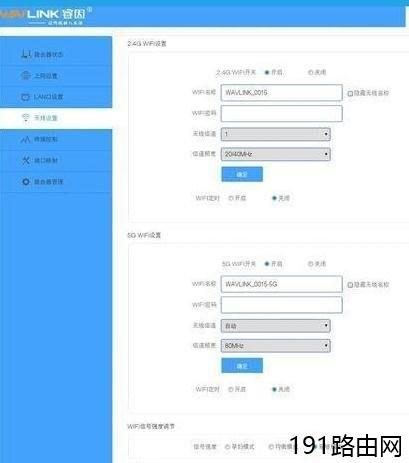Click the confirm button under 2.4G settings
This screenshot has width=409, height=463.
coord(242,174)
